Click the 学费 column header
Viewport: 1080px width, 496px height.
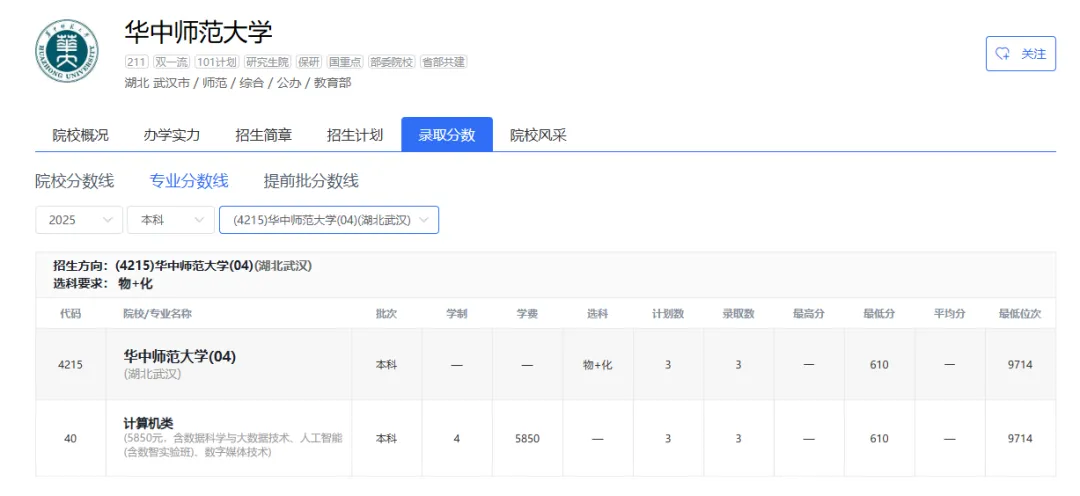pyautogui.click(x=528, y=313)
